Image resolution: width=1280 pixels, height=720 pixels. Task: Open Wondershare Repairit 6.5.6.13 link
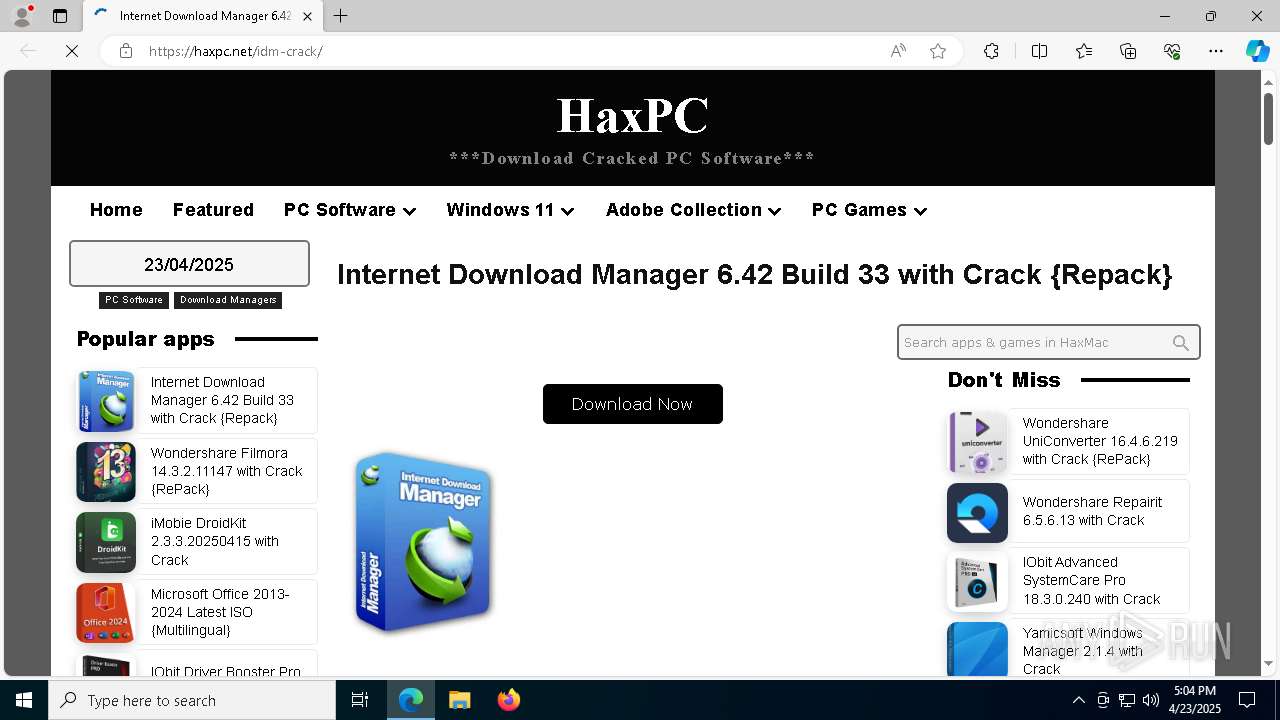click(1092, 511)
